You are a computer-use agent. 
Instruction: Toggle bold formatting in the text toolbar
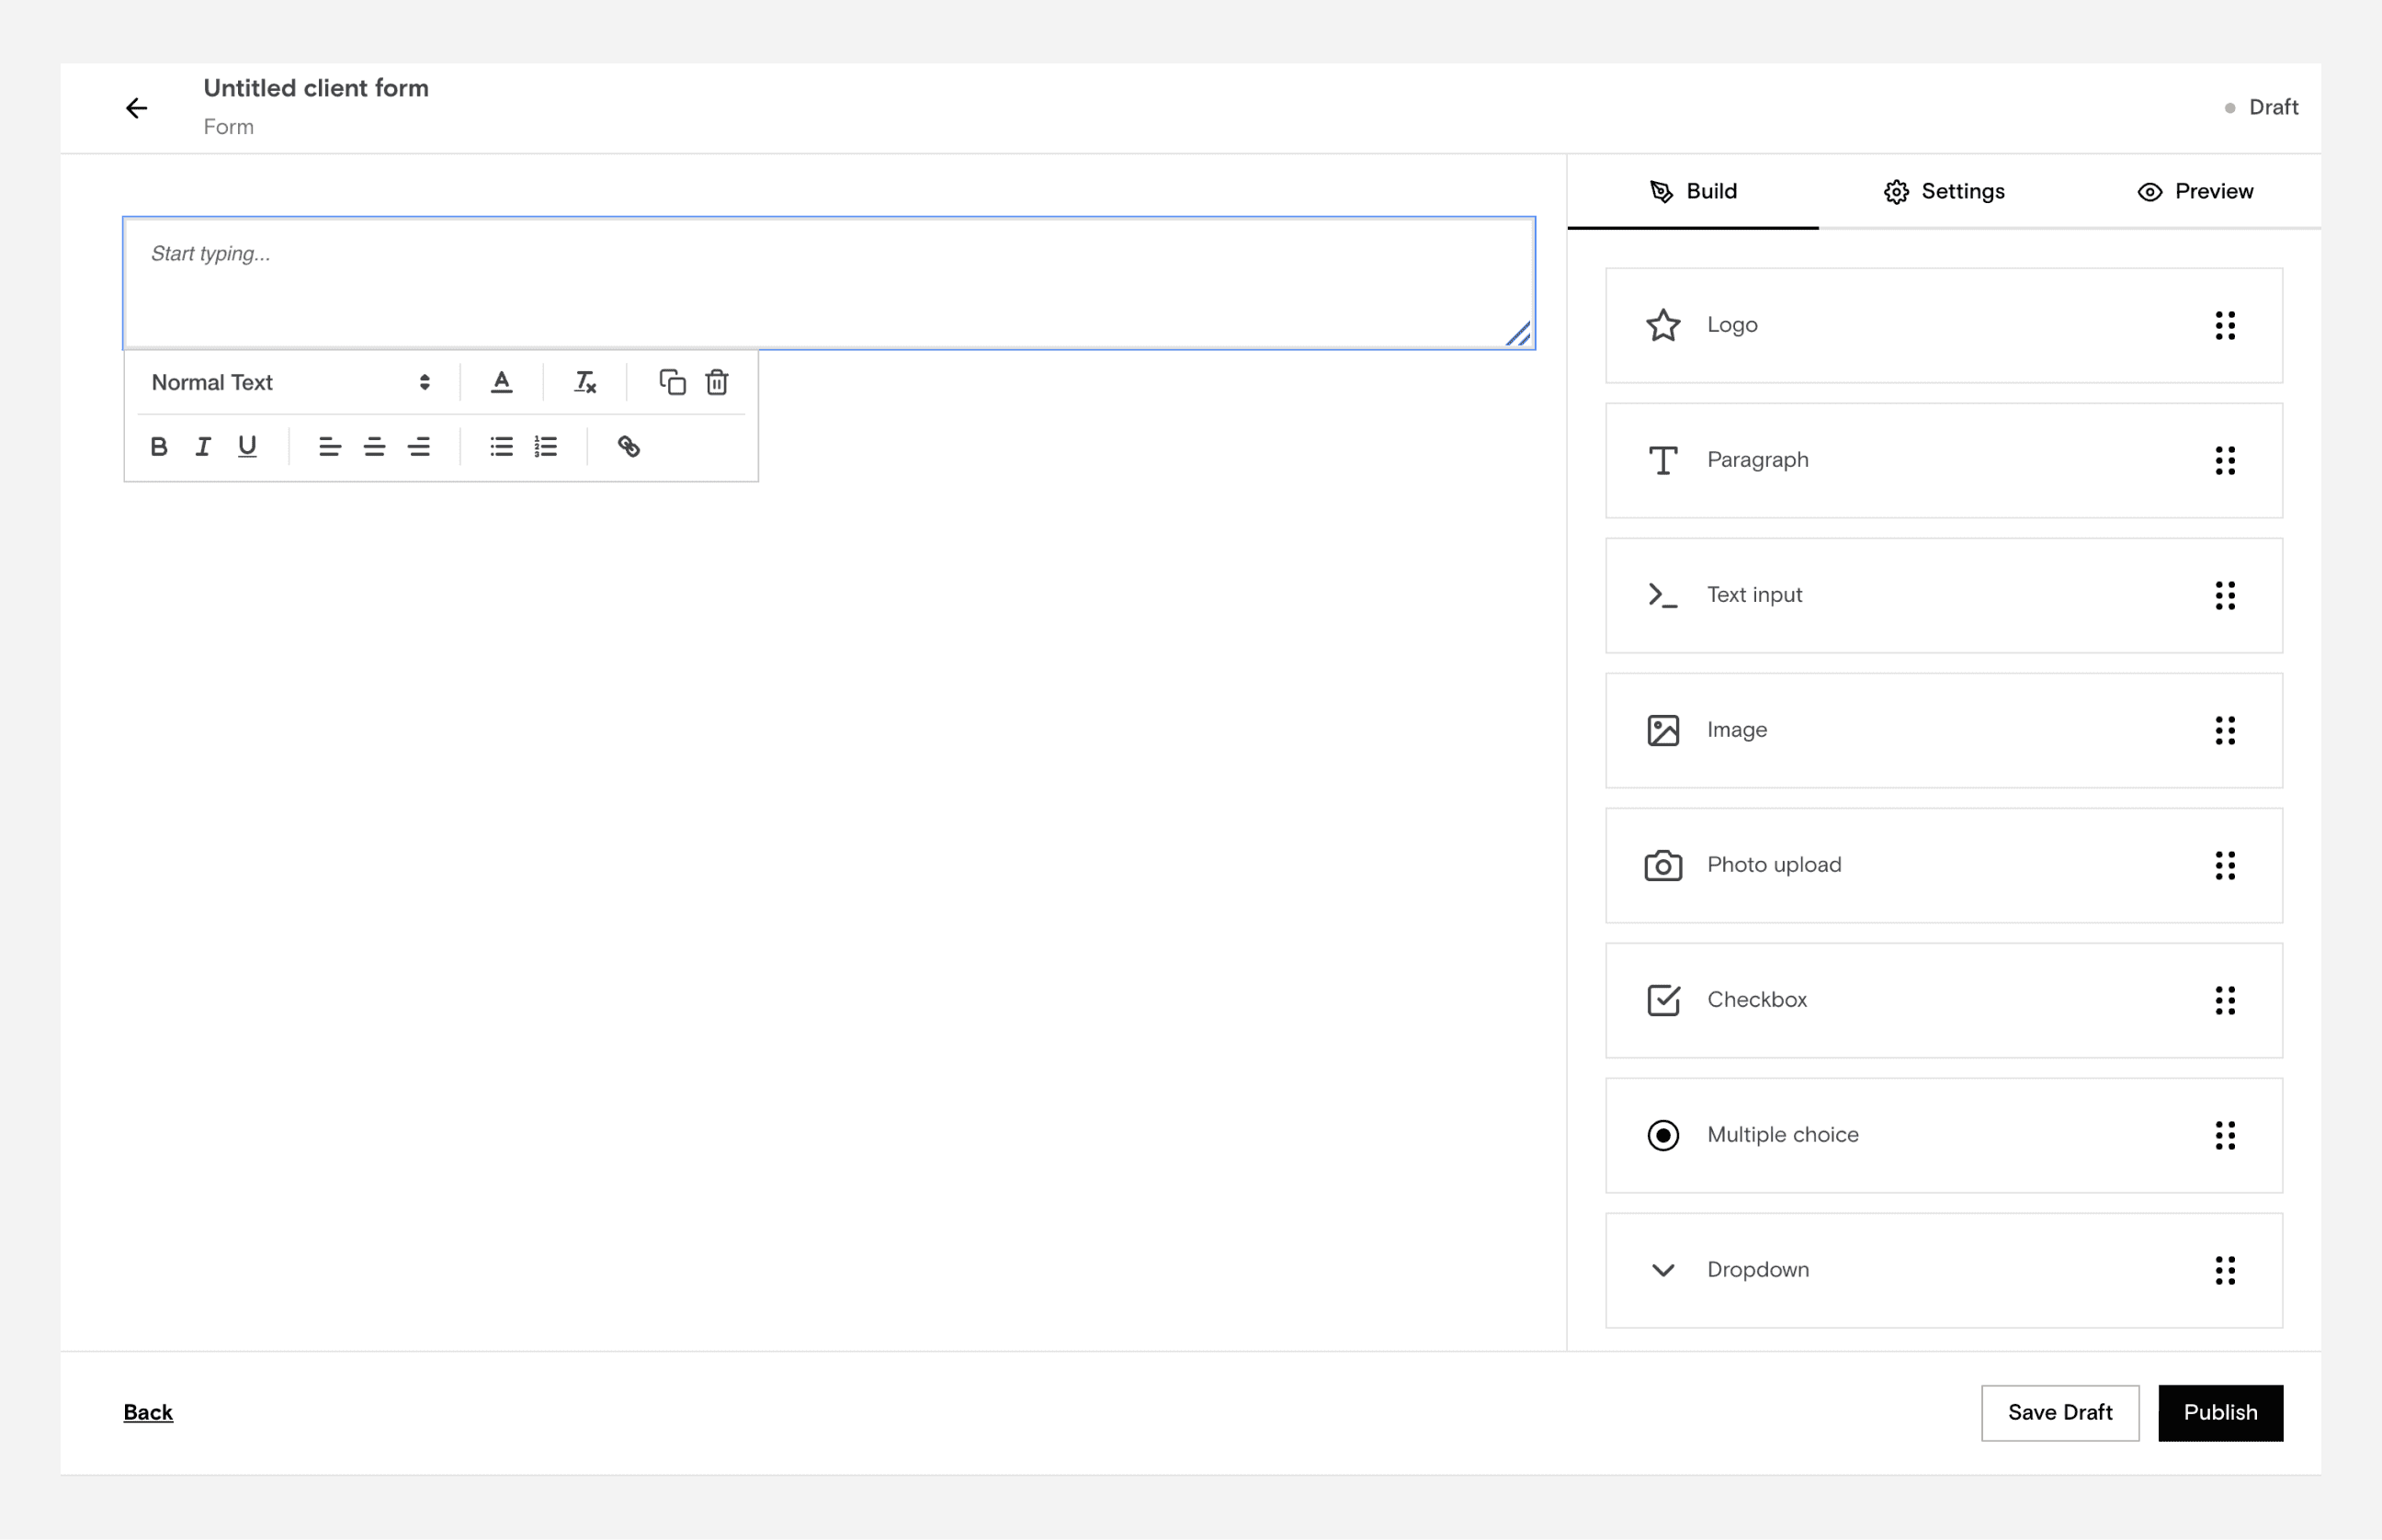pyautogui.click(x=158, y=447)
